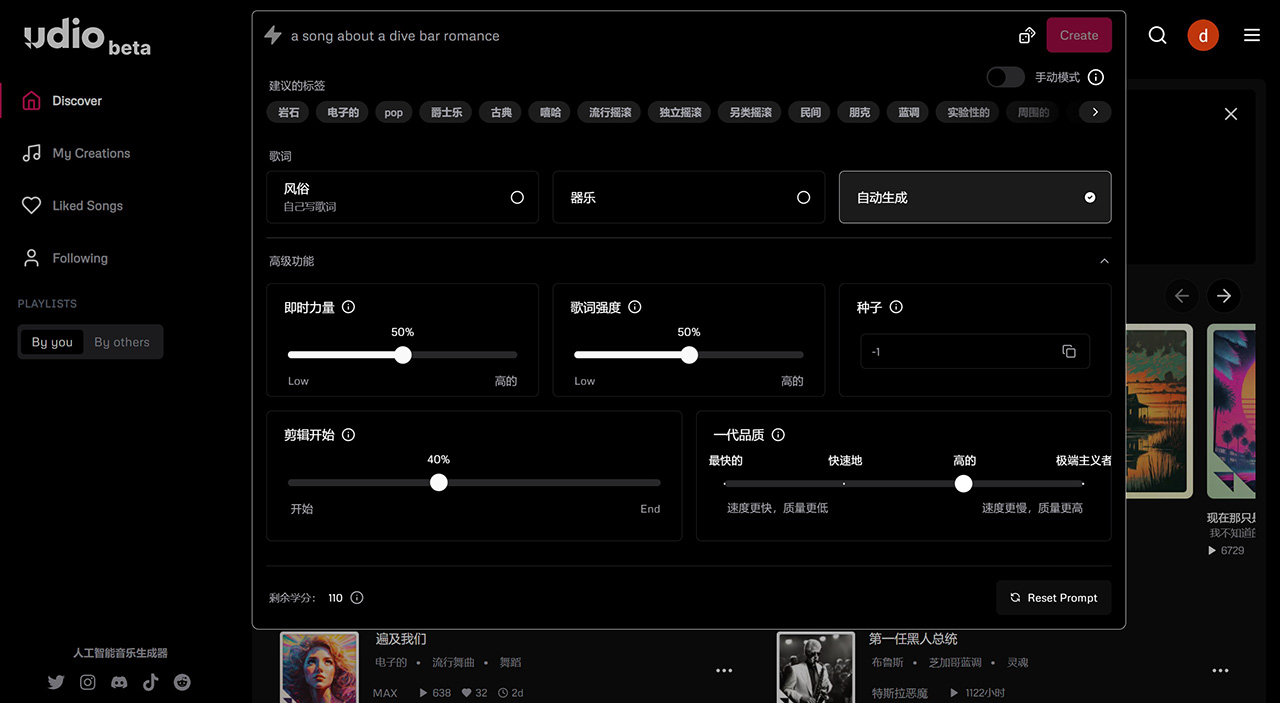Click Reset Prompt
This screenshot has width=1280, height=703.
point(1053,597)
